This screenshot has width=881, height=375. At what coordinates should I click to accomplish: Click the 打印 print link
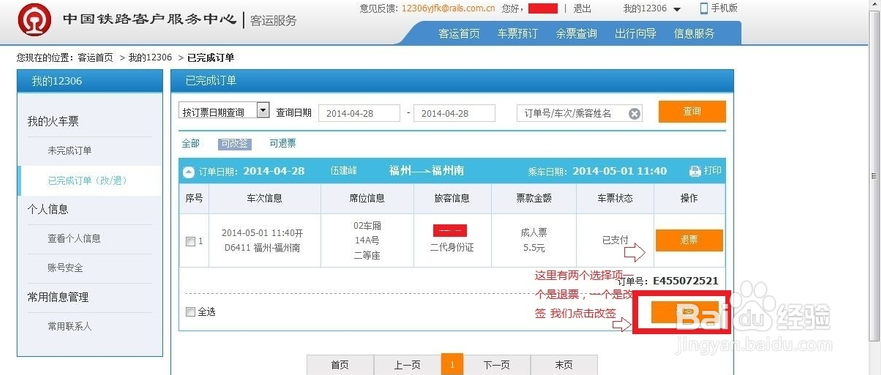click(712, 171)
